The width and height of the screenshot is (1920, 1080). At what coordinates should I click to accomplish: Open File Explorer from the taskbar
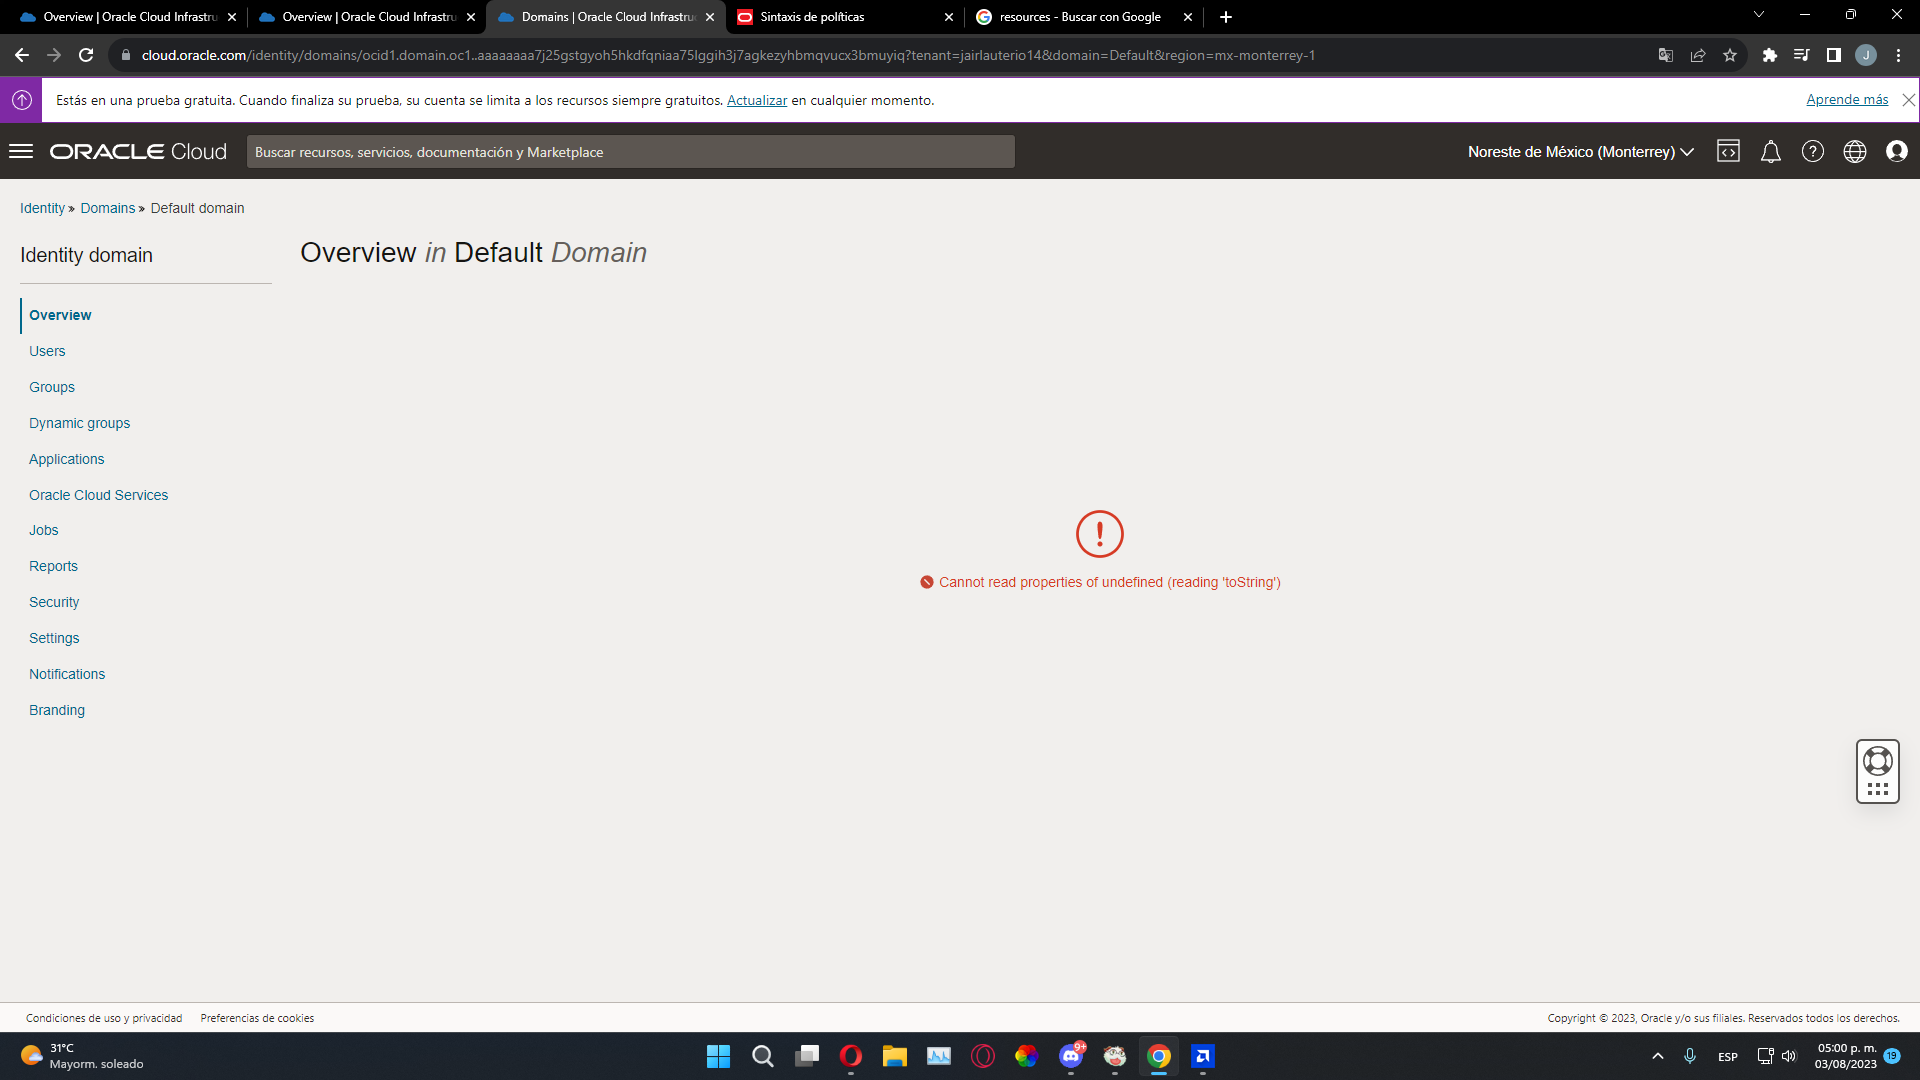coord(894,1056)
